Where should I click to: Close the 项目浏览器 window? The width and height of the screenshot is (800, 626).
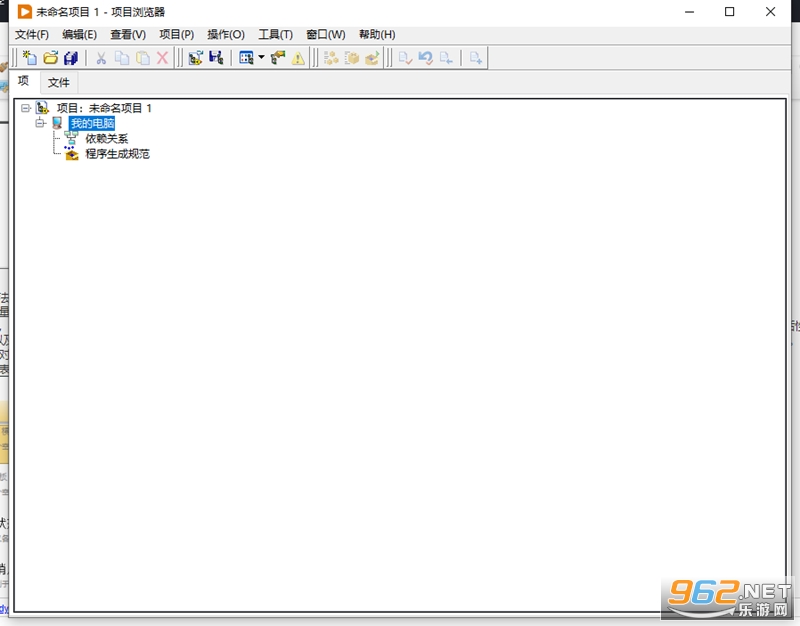pos(770,12)
